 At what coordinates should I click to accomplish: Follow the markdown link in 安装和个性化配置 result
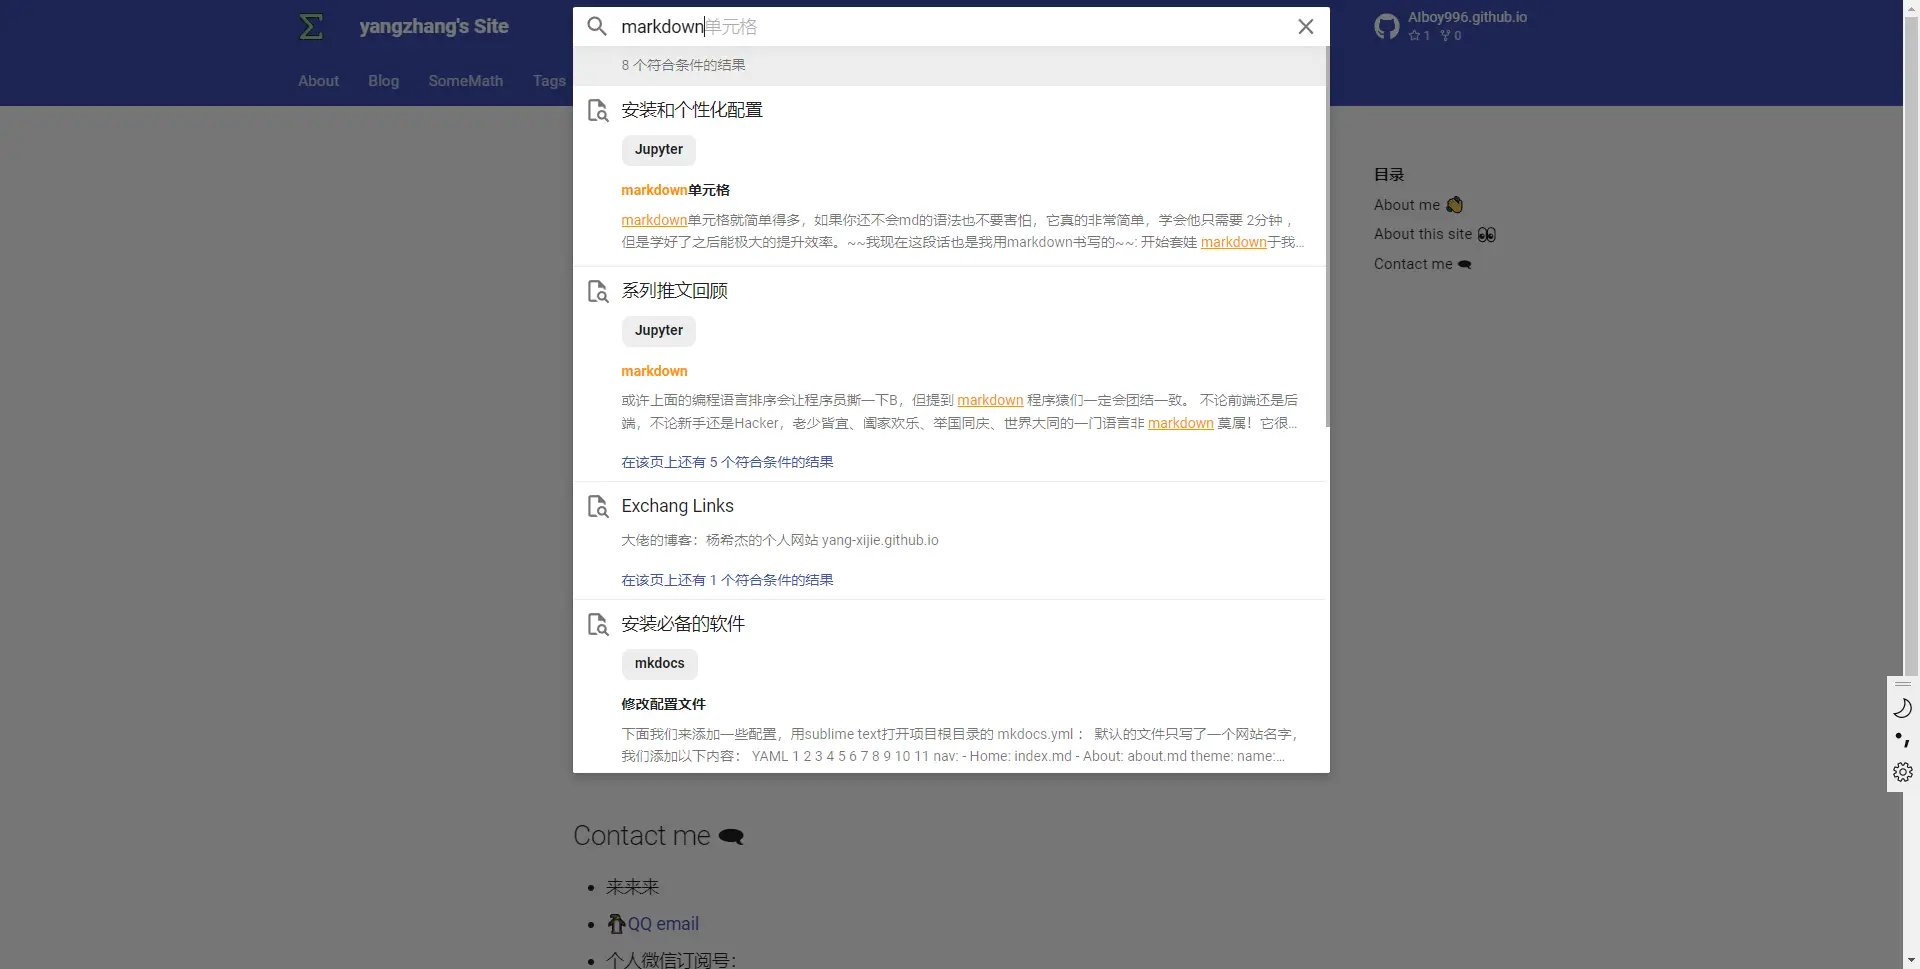653,220
